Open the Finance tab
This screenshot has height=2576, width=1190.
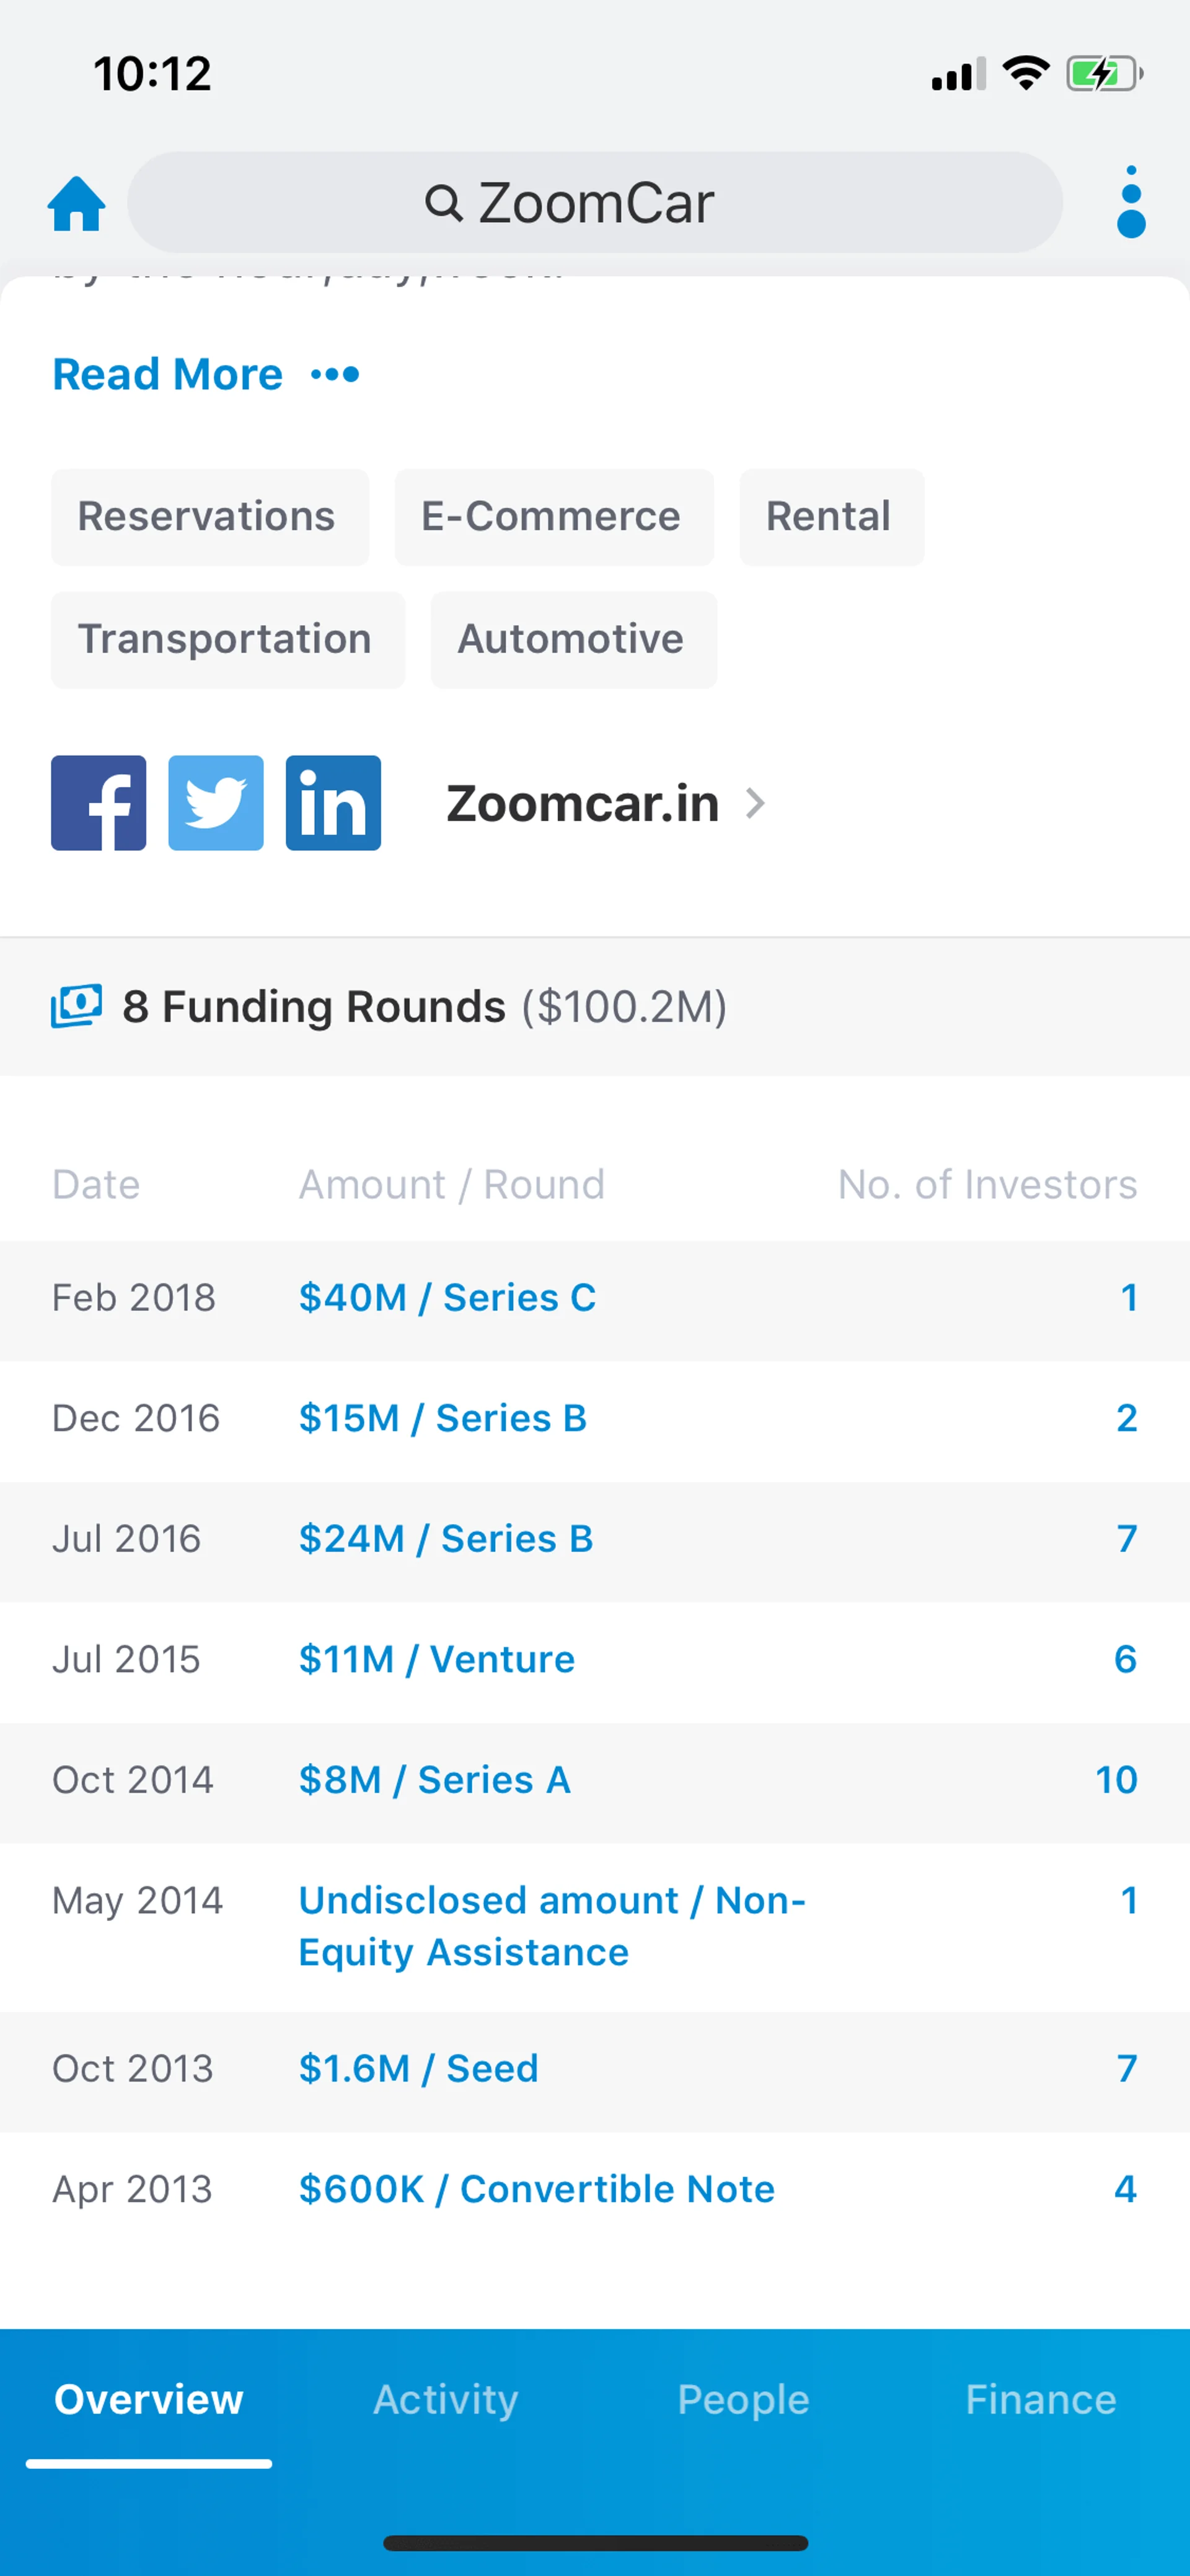coord(1040,2400)
